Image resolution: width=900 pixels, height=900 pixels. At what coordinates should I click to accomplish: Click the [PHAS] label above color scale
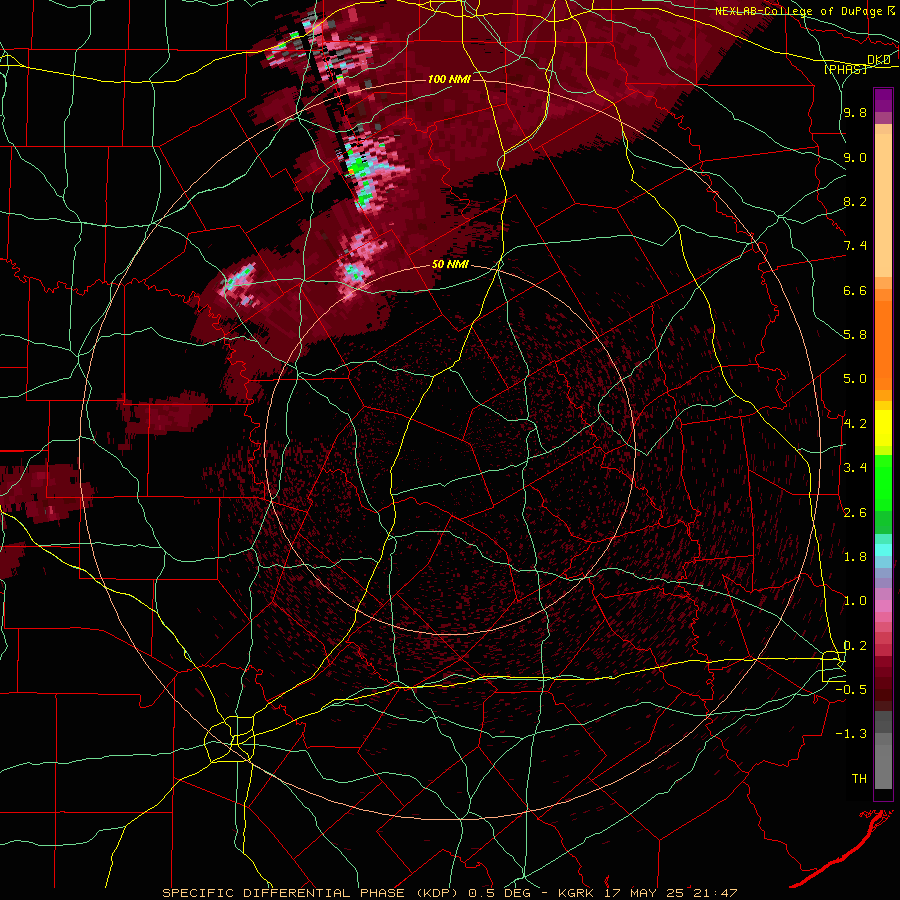845,69
